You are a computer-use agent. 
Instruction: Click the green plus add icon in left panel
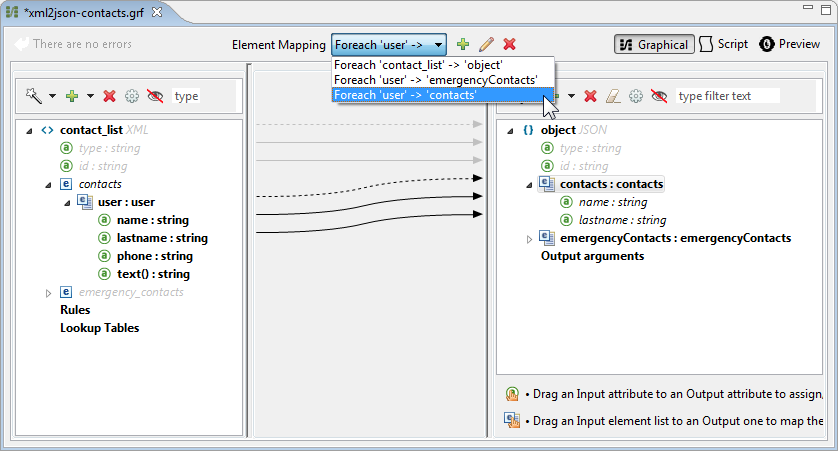pyautogui.click(x=72, y=96)
